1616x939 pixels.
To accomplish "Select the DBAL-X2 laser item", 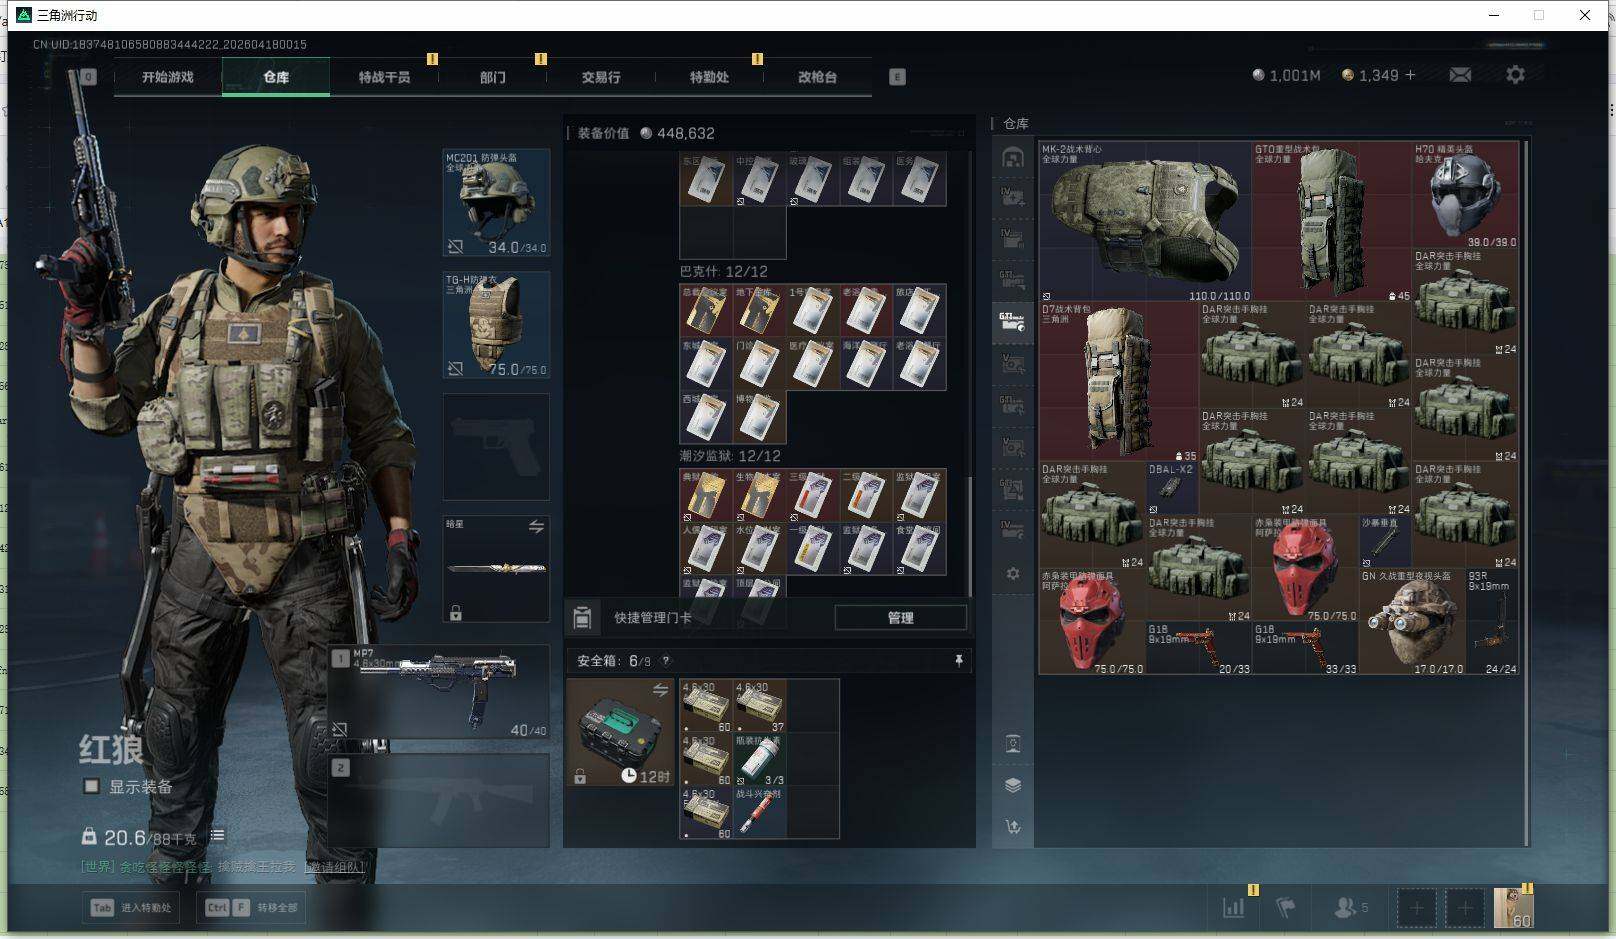I will (1172, 488).
